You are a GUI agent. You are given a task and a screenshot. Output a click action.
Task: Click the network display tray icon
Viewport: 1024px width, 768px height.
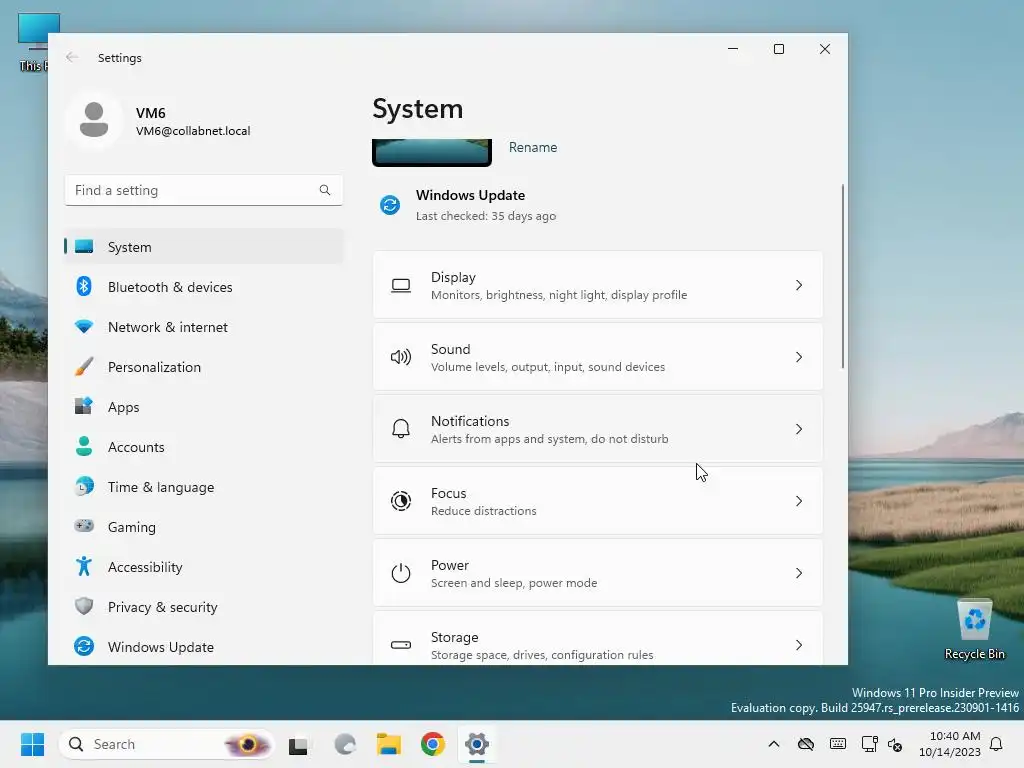click(x=869, y=744)
